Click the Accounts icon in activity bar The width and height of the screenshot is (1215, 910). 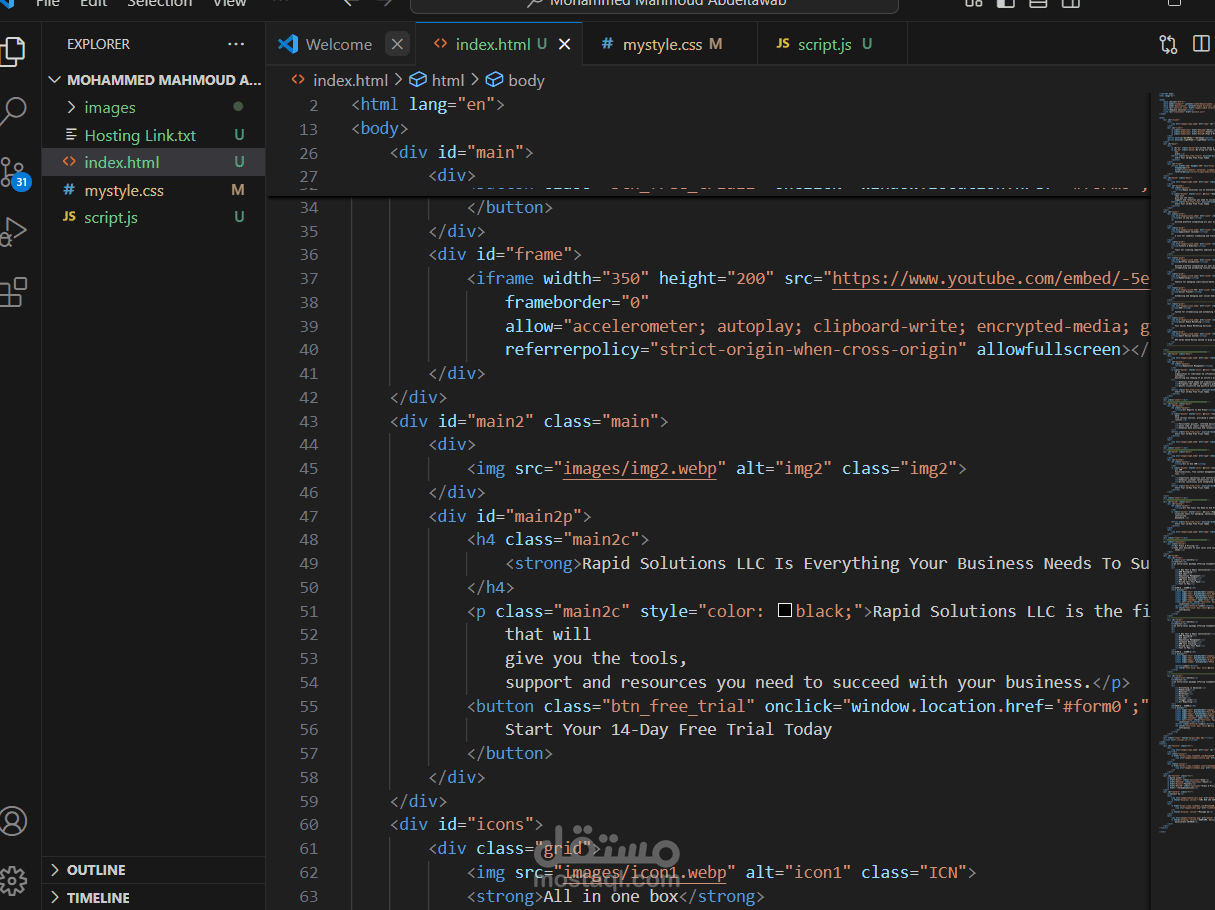[x=14, y=821]
